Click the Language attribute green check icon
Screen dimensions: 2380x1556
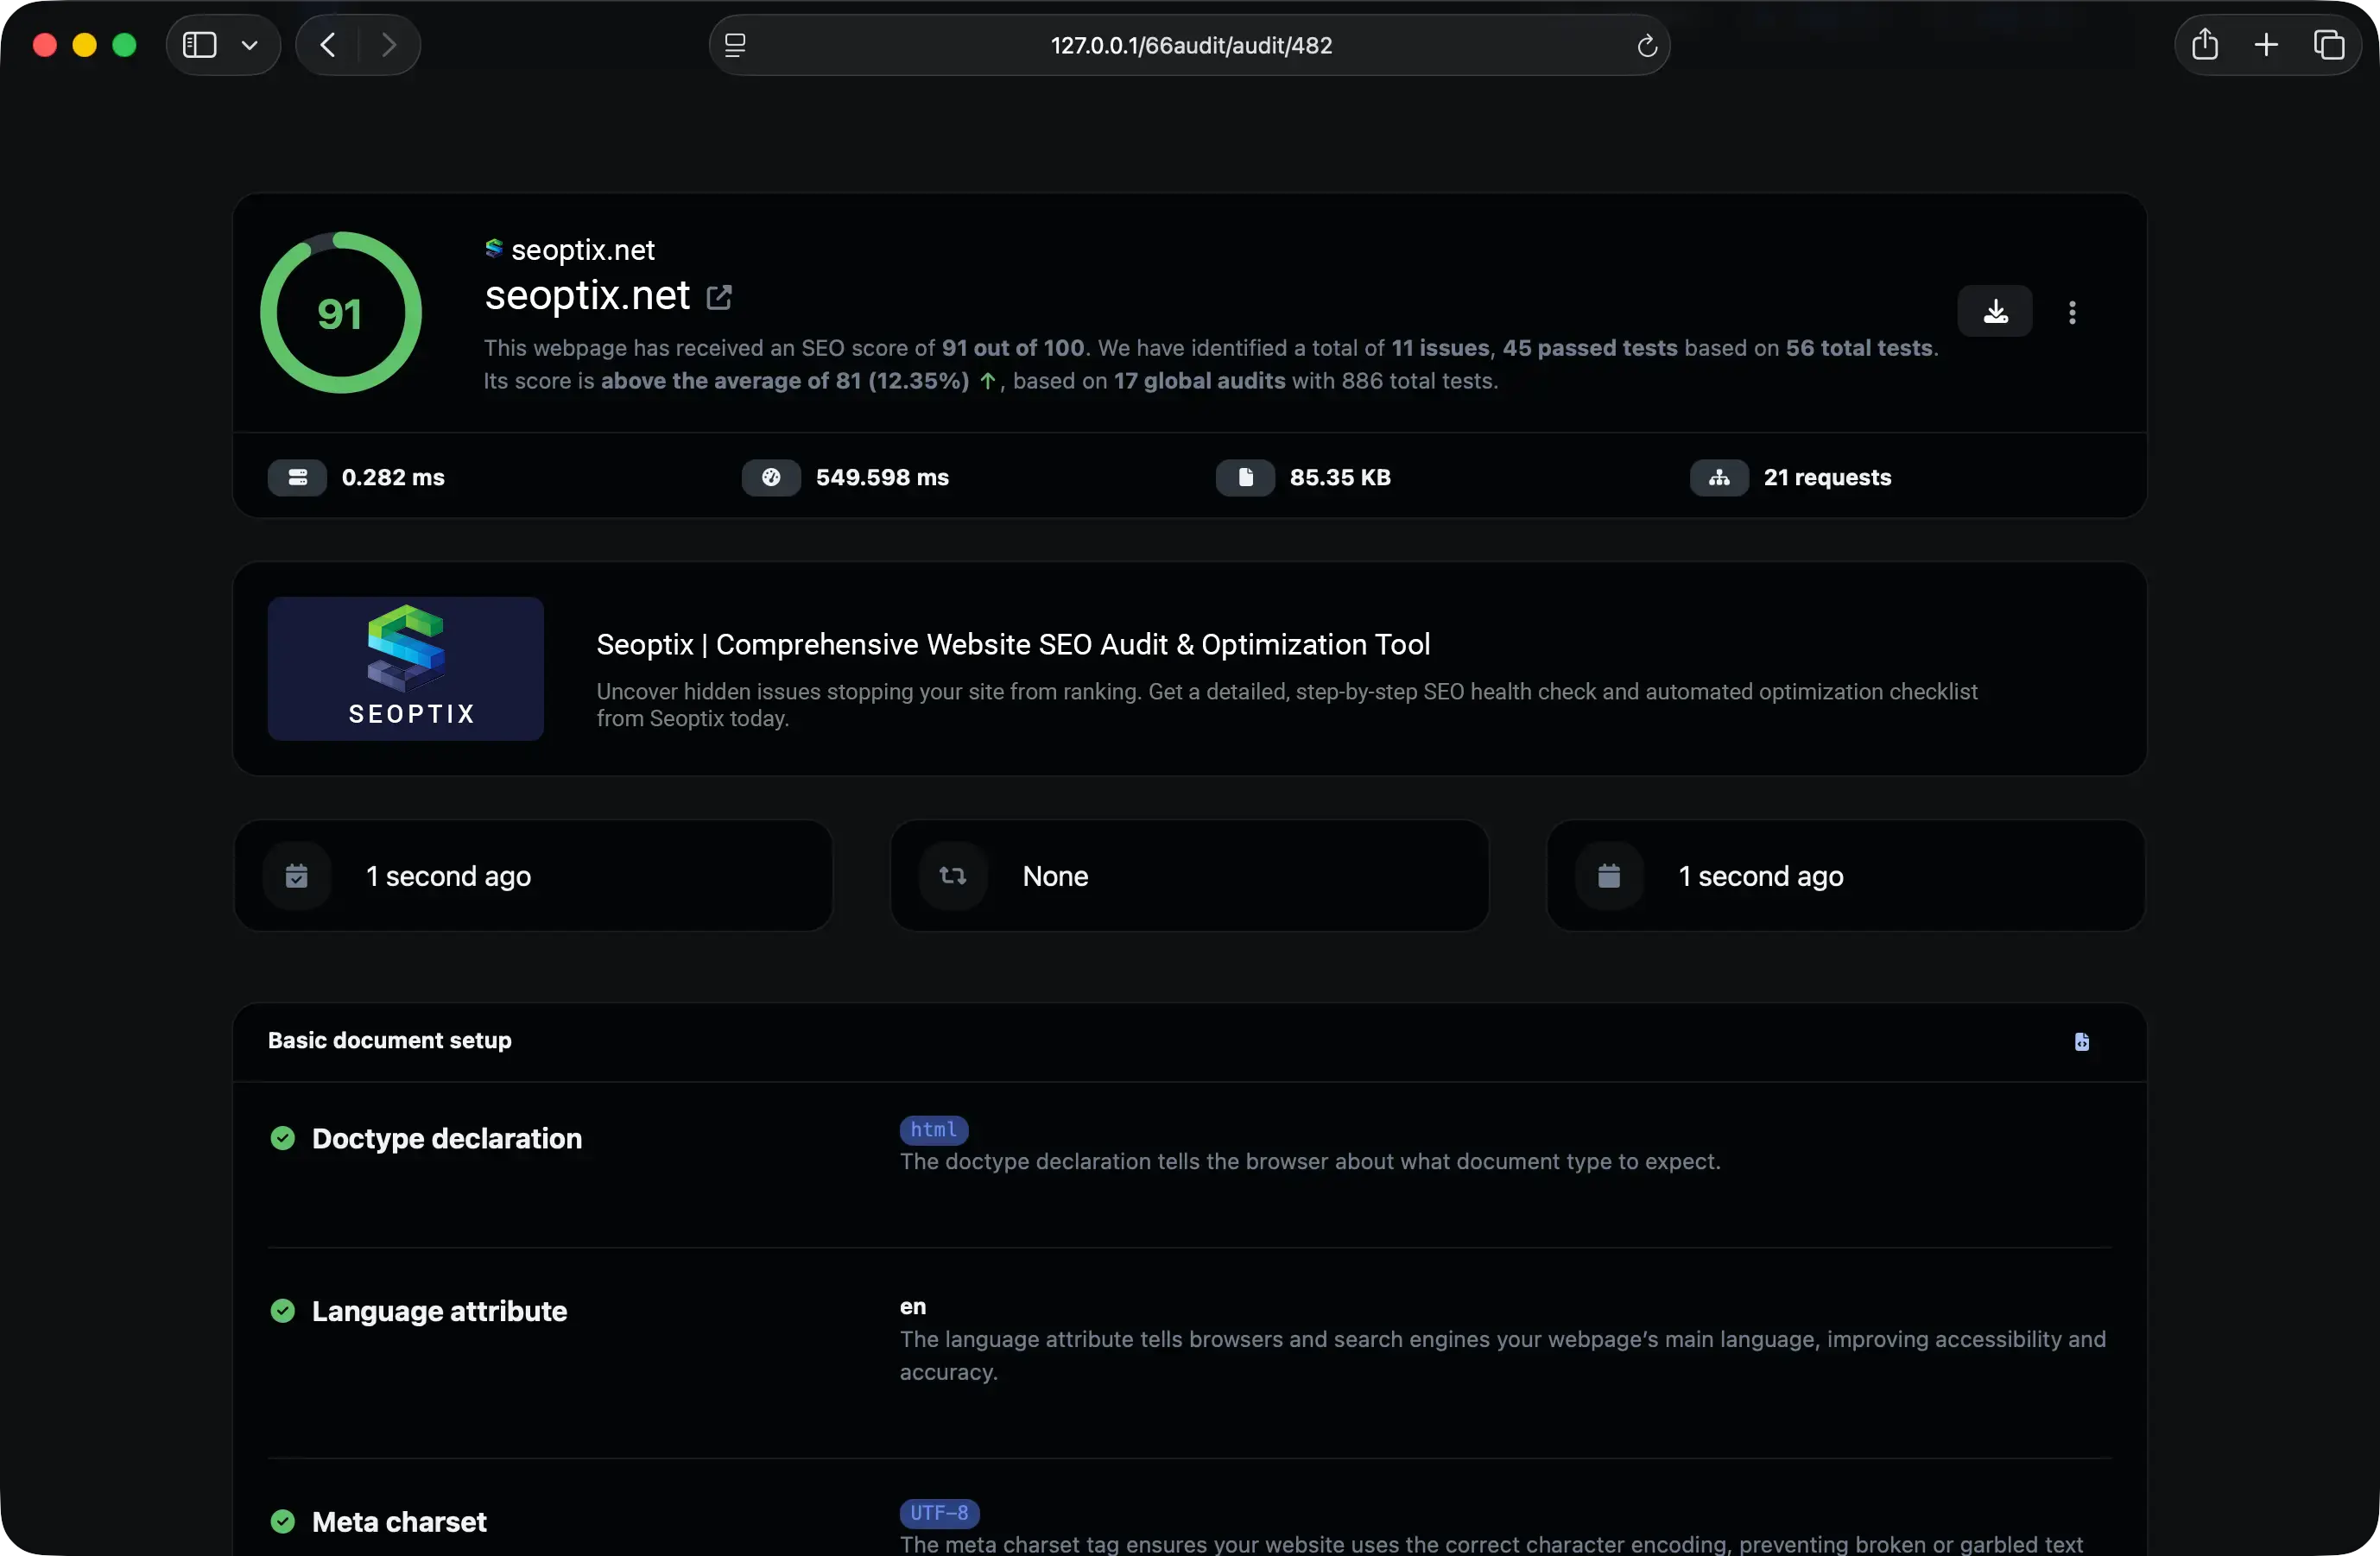283,1310
